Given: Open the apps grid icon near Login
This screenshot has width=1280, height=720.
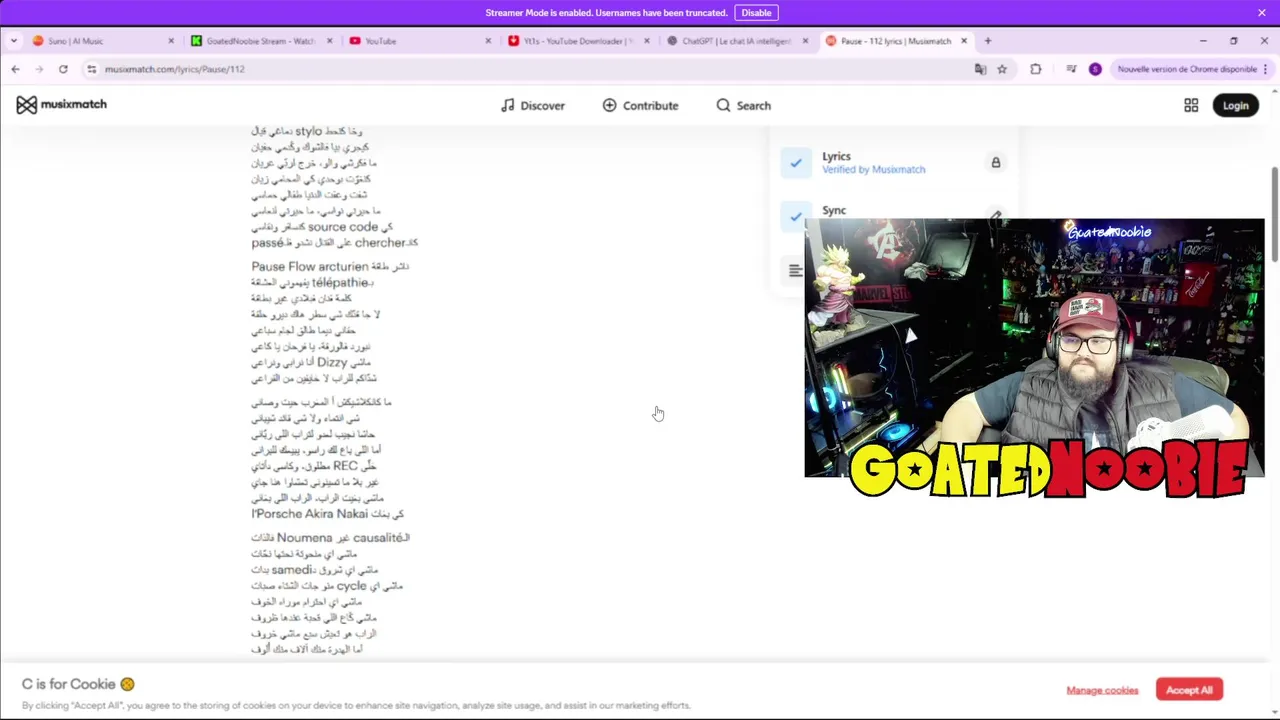Looking at the screenshot, I should 1191,105.
